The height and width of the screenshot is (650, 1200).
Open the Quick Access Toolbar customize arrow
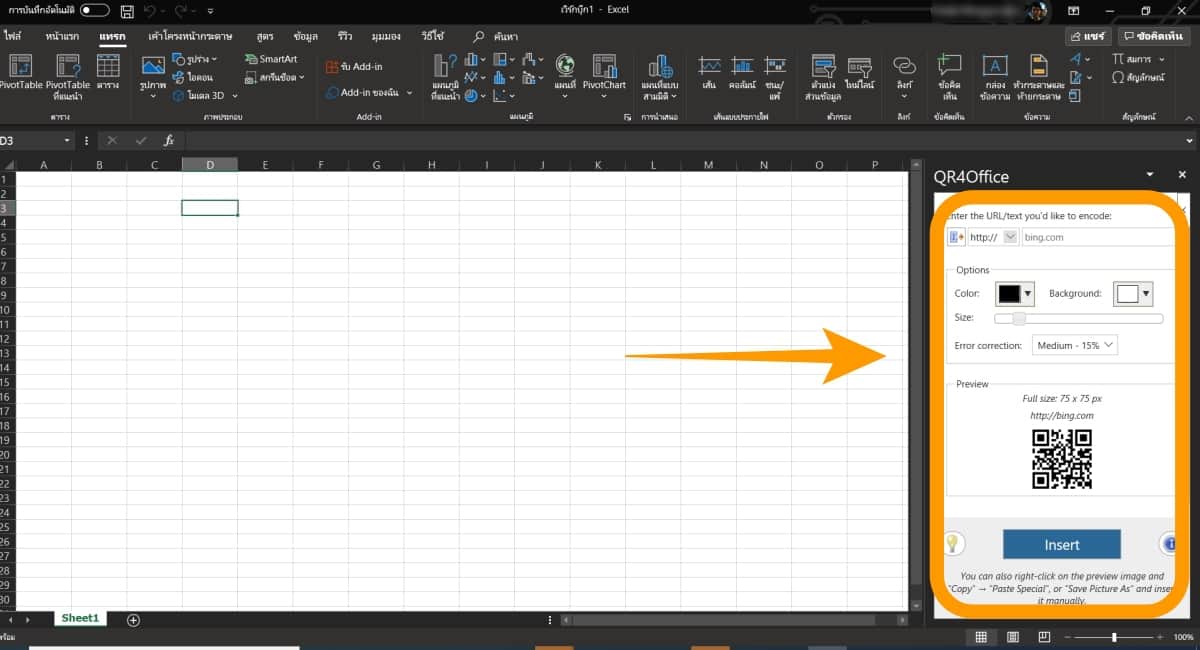click(209, 12)
